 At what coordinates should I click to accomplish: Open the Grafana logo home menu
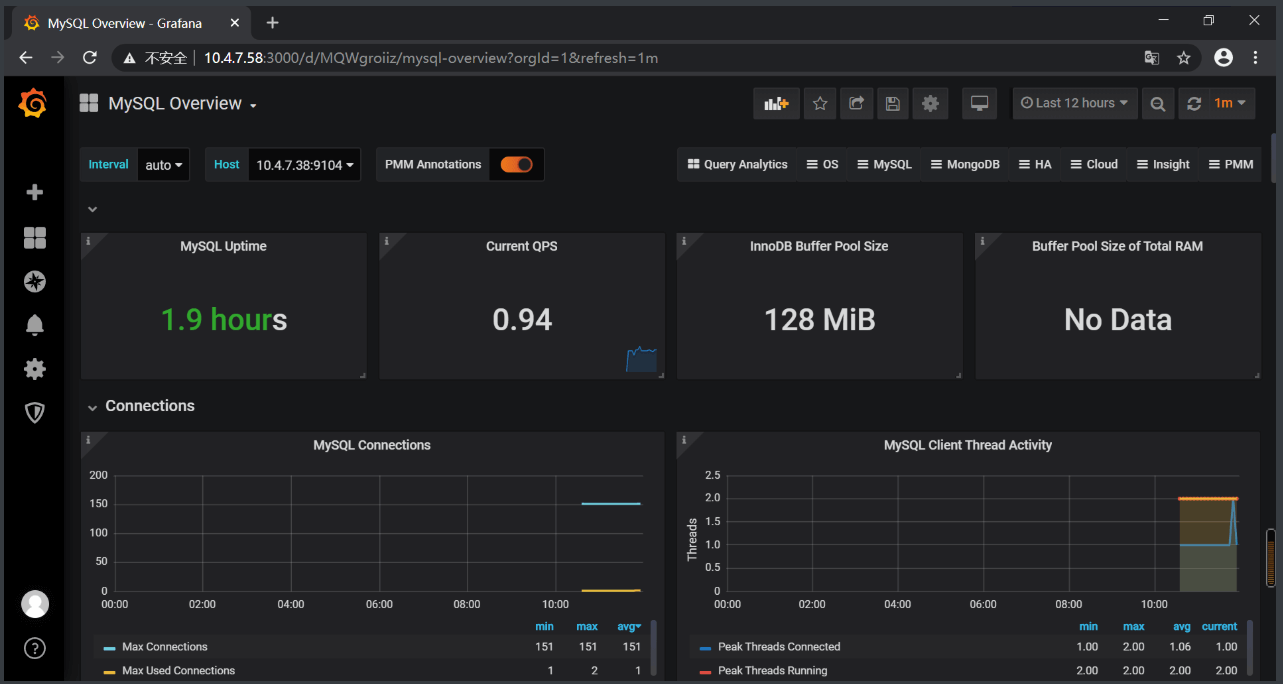(33, 103)
